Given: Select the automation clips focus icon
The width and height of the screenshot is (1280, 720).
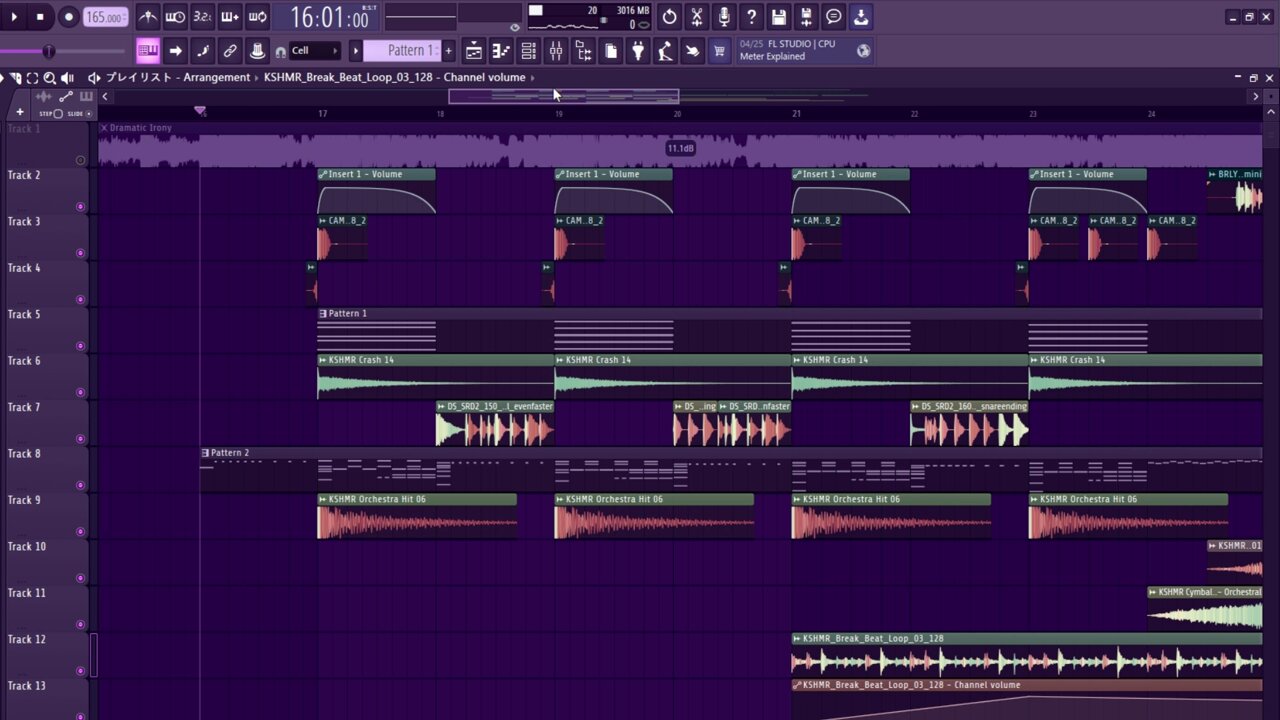Looking at the screenshot, I should click(66, 96).
